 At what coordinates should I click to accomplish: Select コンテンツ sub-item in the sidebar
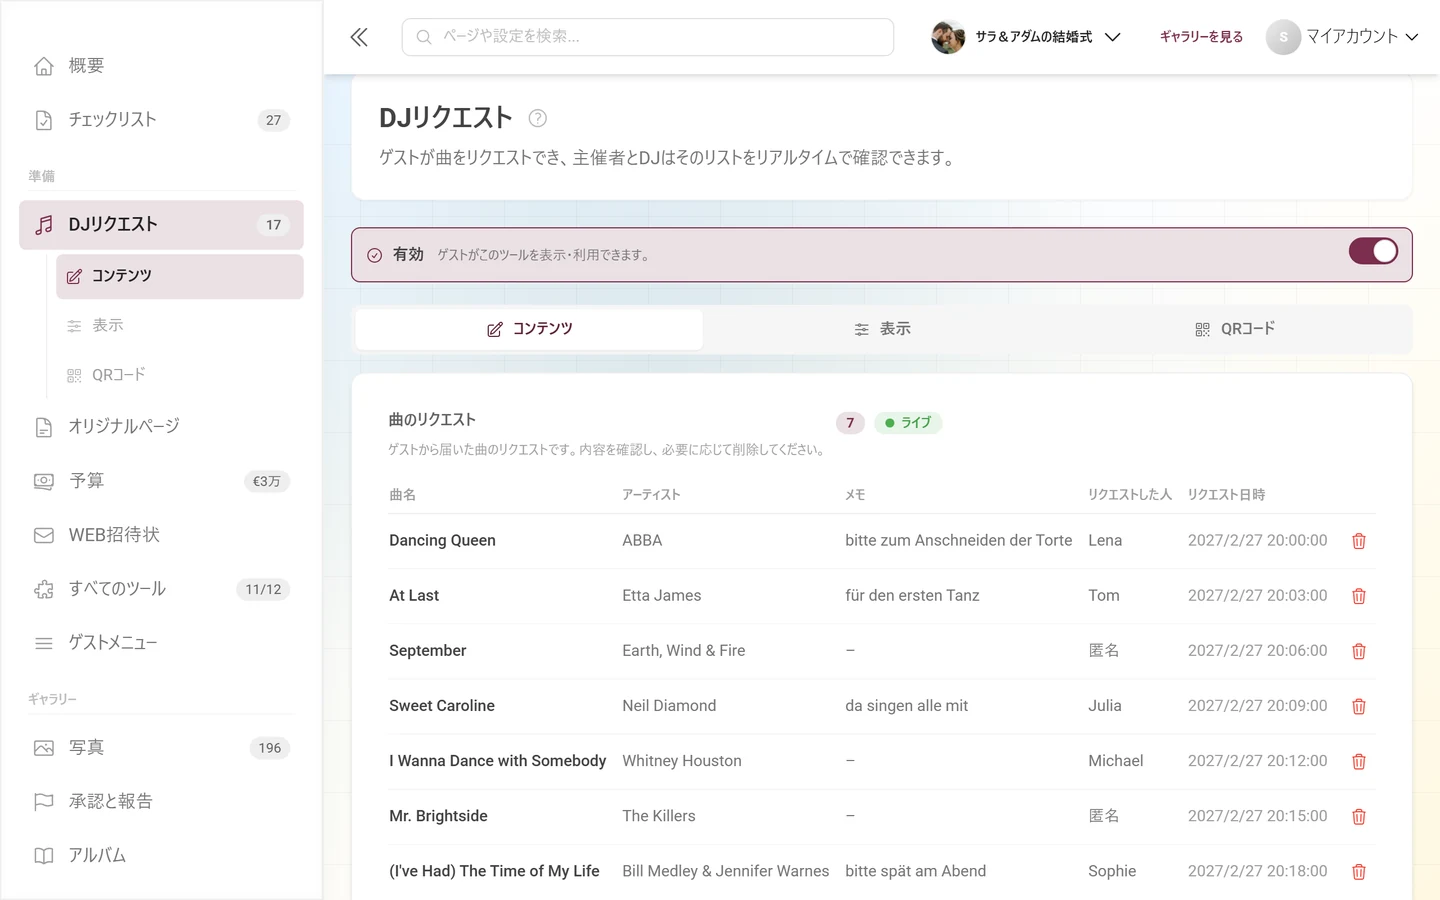(x=180, y=276)
